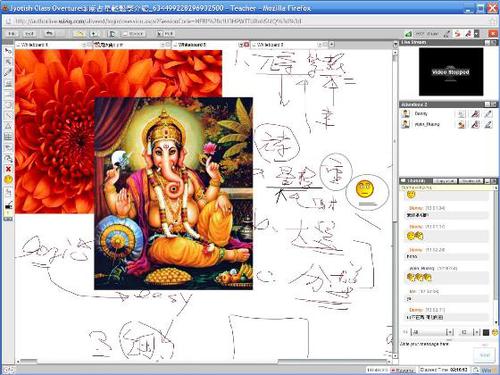Image resolution: width=500 pixels, height=375 pixels.
Task: Expand dropdown arrow next to top-right tool icons
Action: point(477,34)
